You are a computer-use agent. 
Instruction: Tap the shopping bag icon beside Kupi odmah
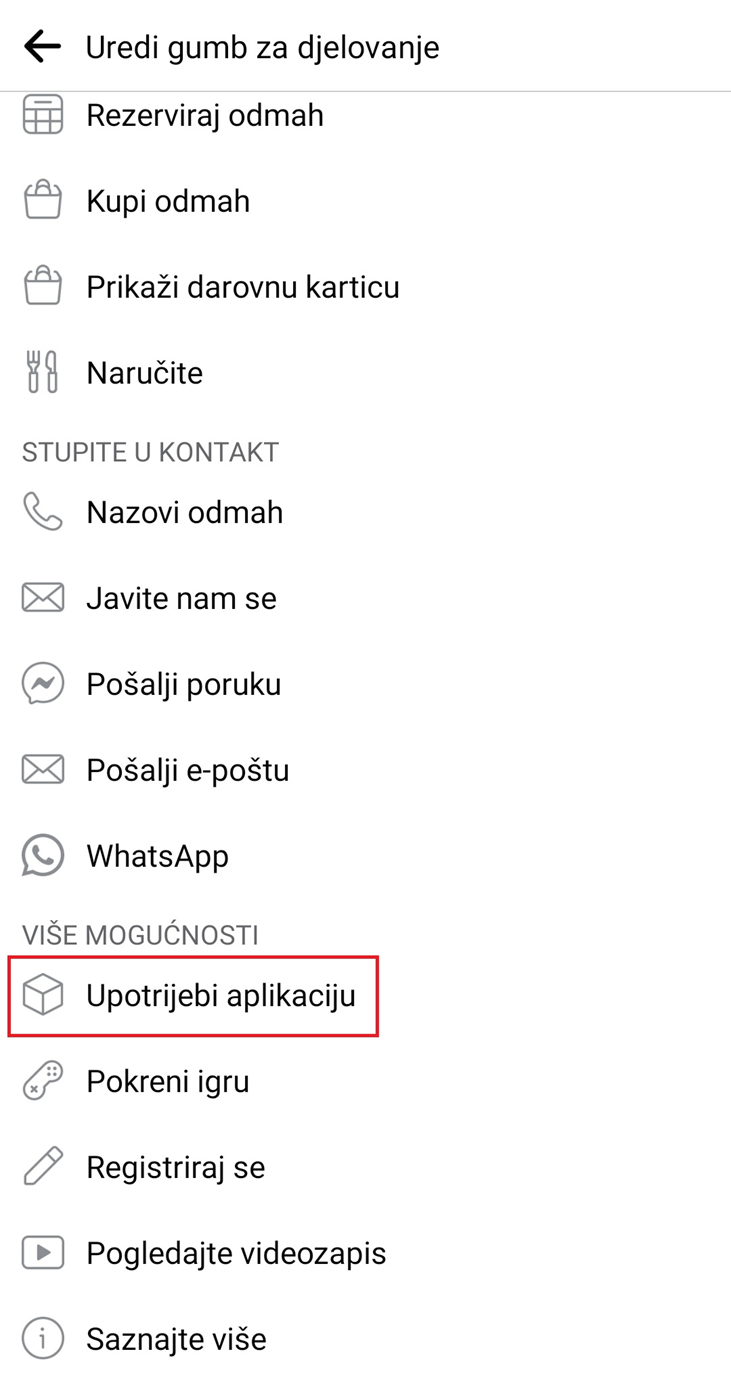(43, 201)
